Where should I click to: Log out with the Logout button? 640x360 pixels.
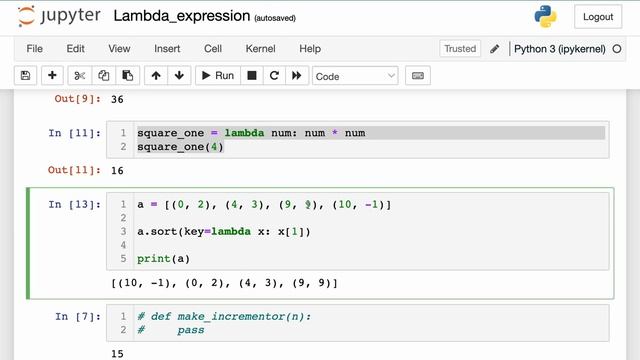pos(598,17)
